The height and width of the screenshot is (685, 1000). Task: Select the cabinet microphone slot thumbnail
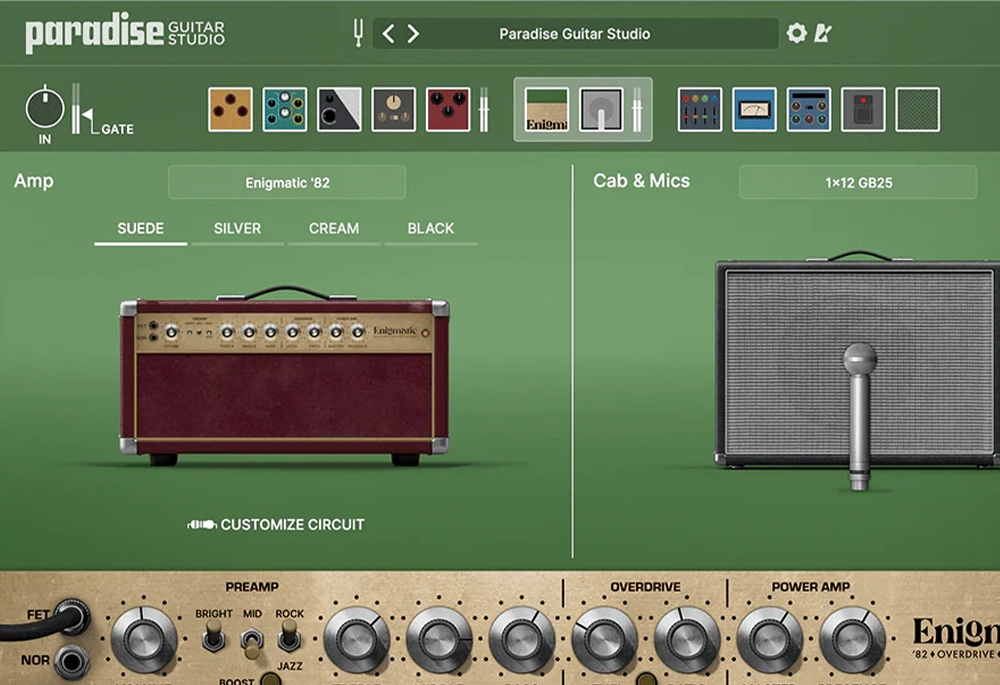coord(601,110)
